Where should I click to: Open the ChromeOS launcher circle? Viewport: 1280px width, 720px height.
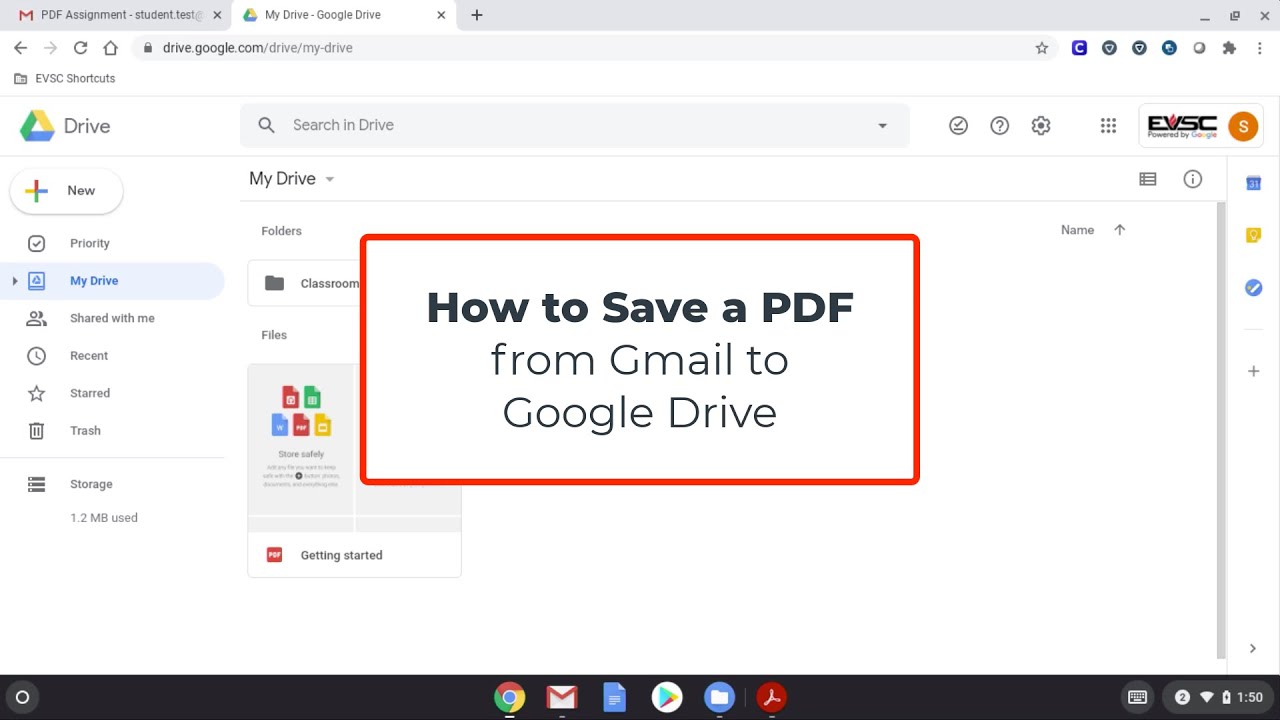(23, 697)
